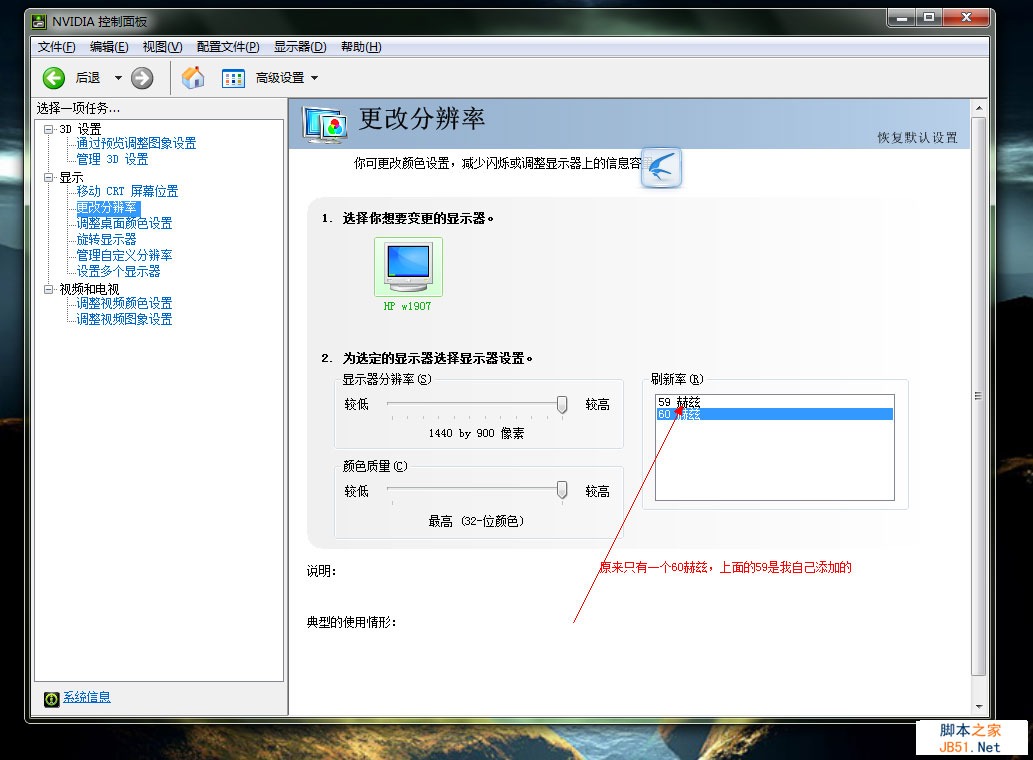Collapse the 显示 tree node
Image resolution: width=1033 pixels, height=760 pixels.
49,178
